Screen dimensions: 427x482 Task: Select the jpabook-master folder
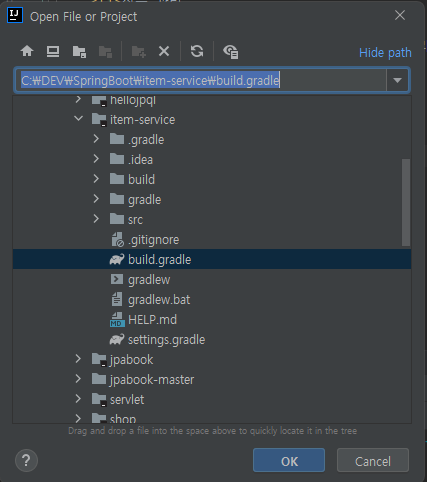212,379
